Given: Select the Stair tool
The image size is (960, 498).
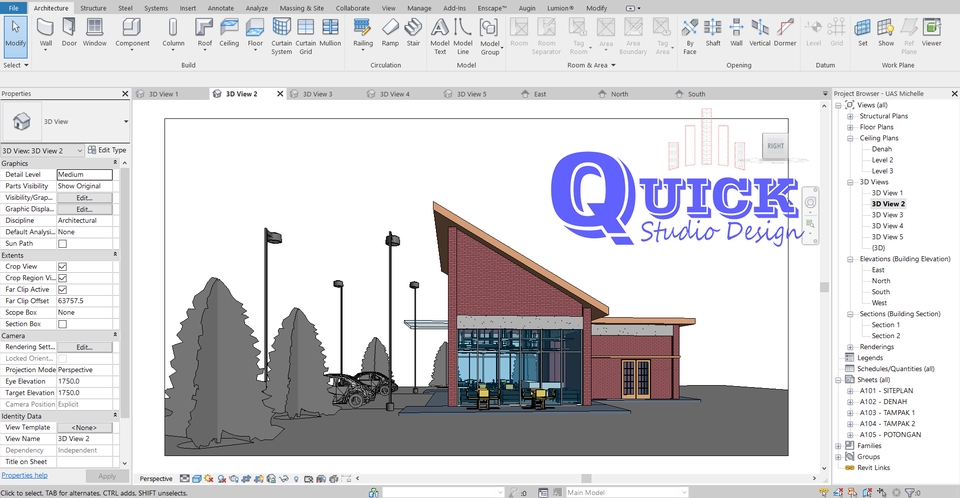Looking at the screenshot, I should pos(413,32).
